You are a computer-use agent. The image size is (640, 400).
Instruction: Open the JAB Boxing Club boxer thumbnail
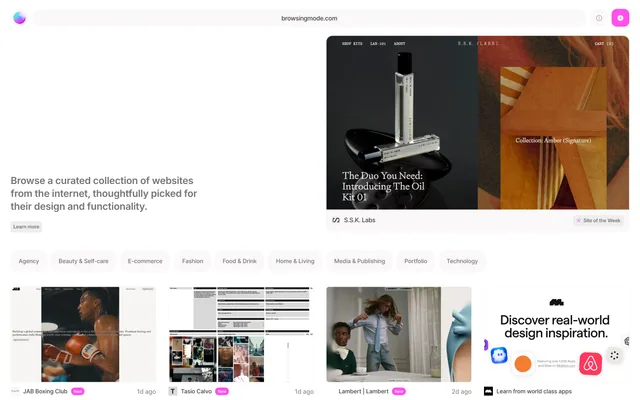83,334
